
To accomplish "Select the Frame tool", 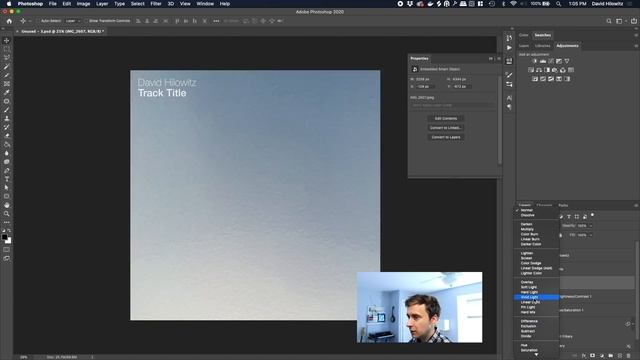I will [7, 84].
